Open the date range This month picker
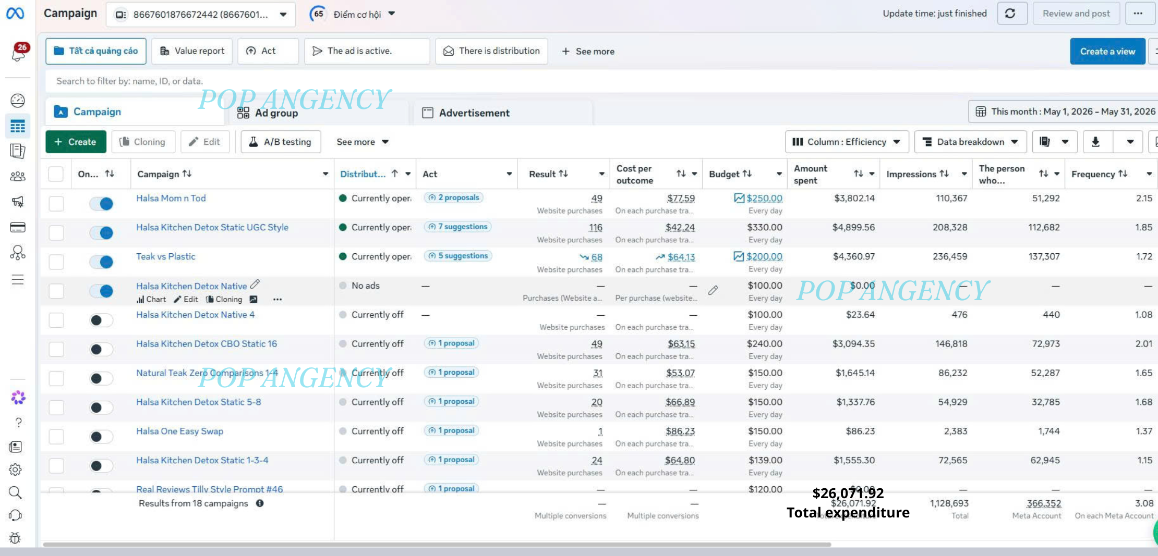 coord(1063,111)
